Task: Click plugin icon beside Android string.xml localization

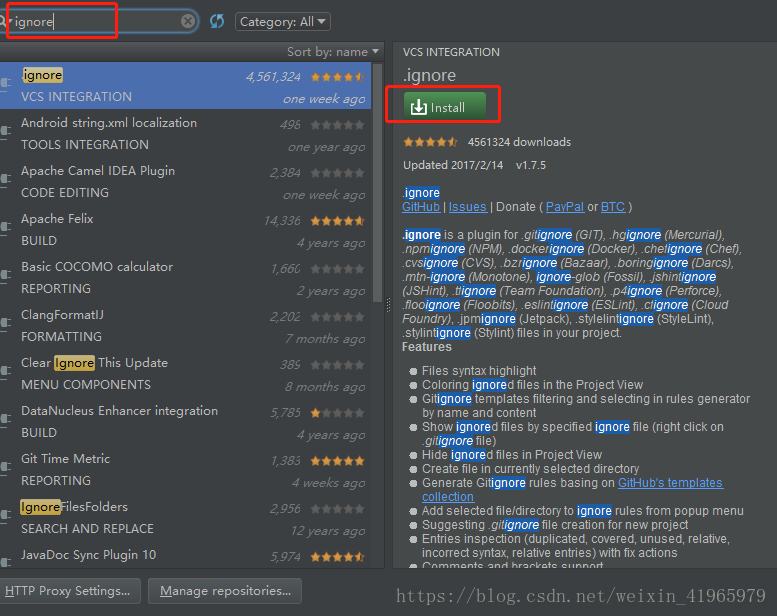Action: click(x=5, y=131)
